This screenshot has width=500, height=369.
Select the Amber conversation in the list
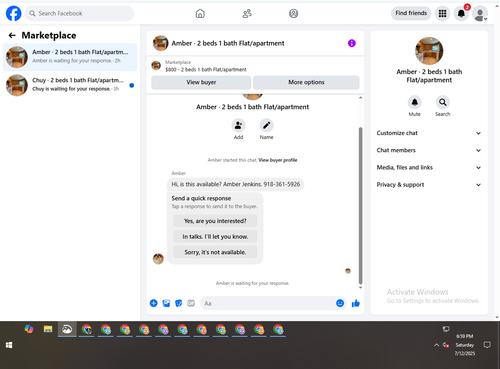pyautogui.click(x=70, y=57)
